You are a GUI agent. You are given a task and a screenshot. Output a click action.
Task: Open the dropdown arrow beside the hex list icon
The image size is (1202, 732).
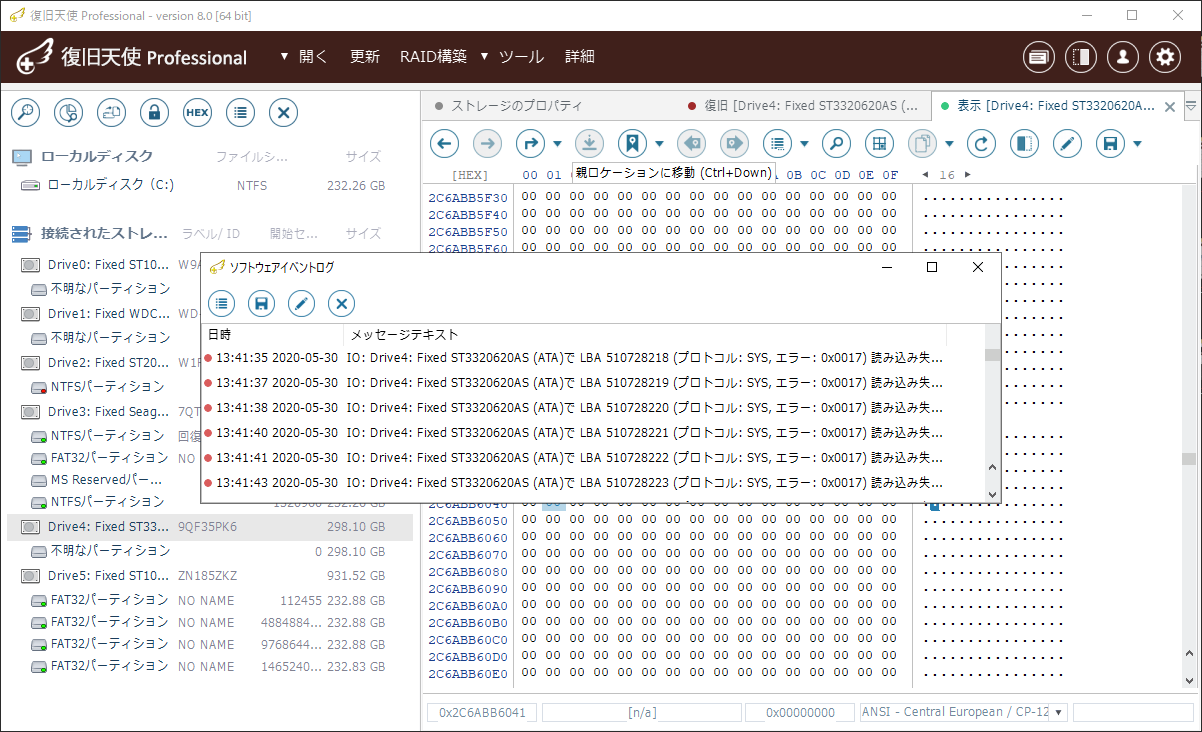[805, 144]
